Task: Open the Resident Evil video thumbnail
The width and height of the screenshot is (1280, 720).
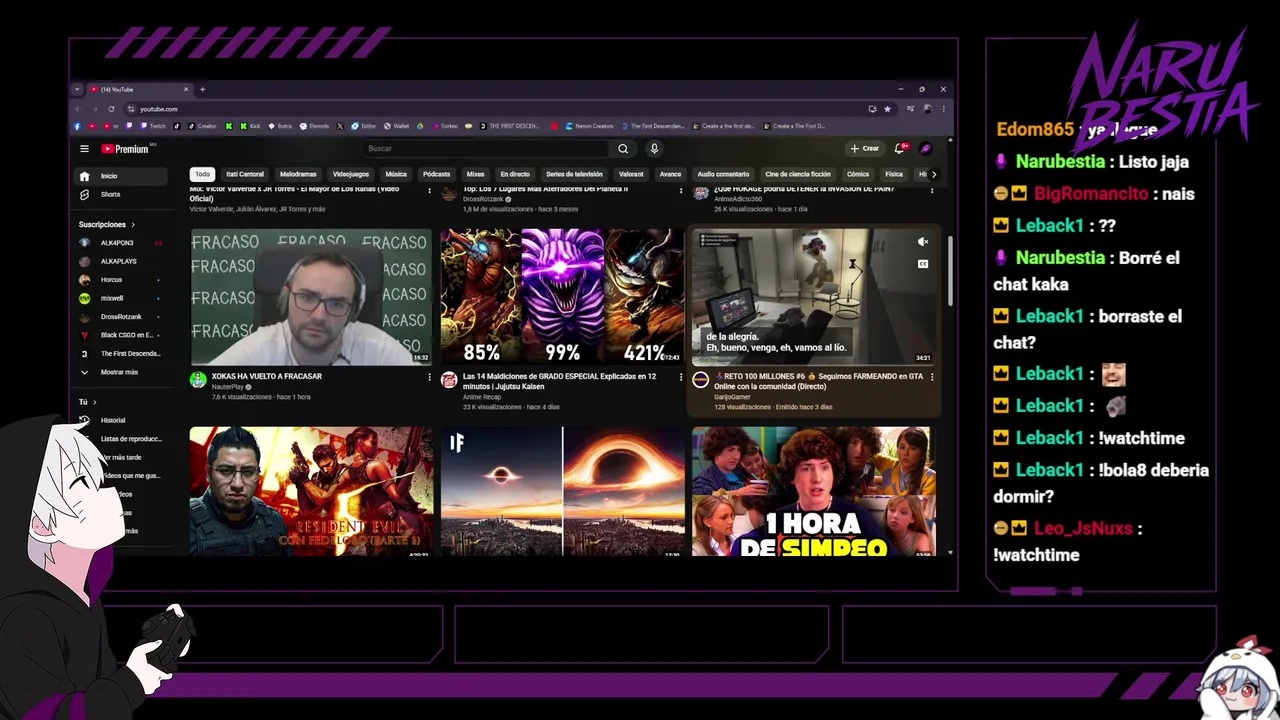Action: click(311, 491)
